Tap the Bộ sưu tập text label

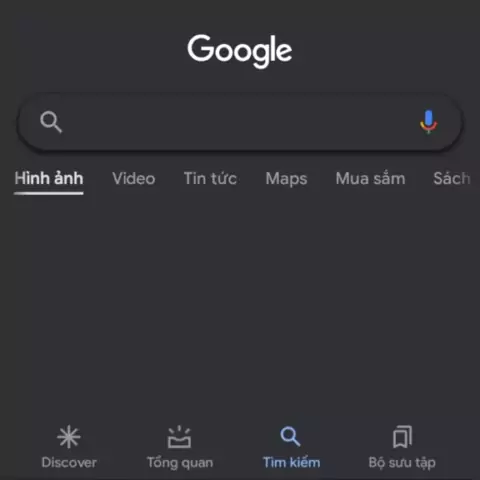click(x=402, y=463)
